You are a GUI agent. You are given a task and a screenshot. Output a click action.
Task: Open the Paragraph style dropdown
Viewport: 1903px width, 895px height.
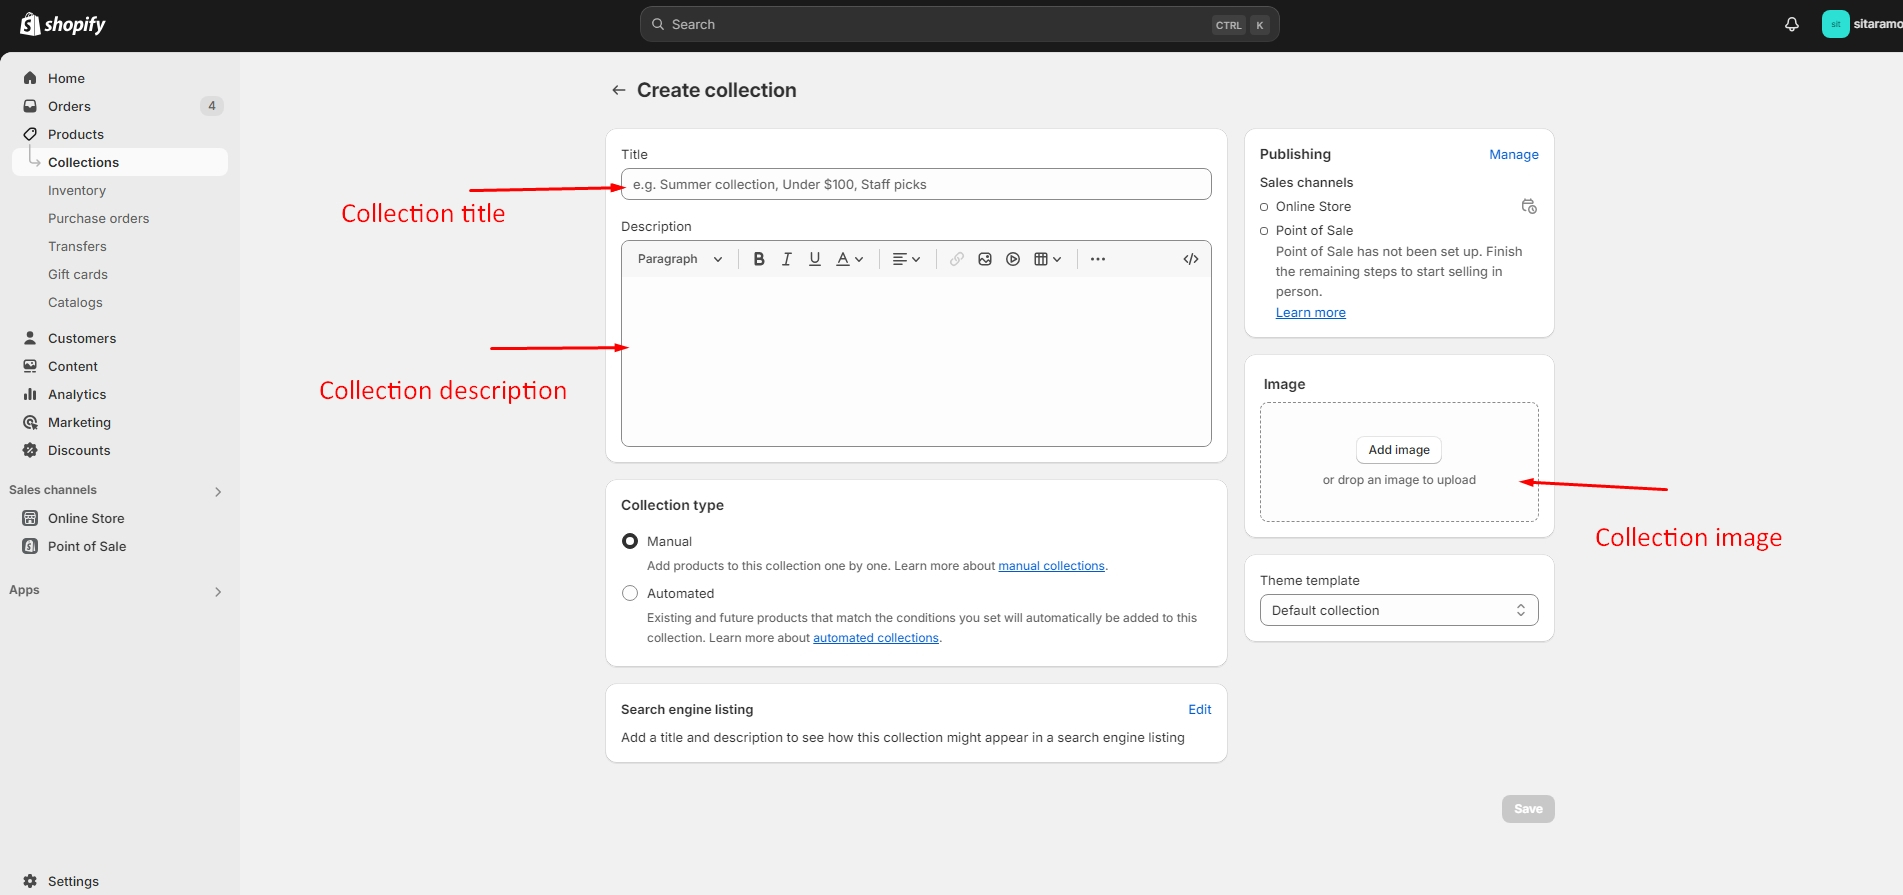[680, 259]
